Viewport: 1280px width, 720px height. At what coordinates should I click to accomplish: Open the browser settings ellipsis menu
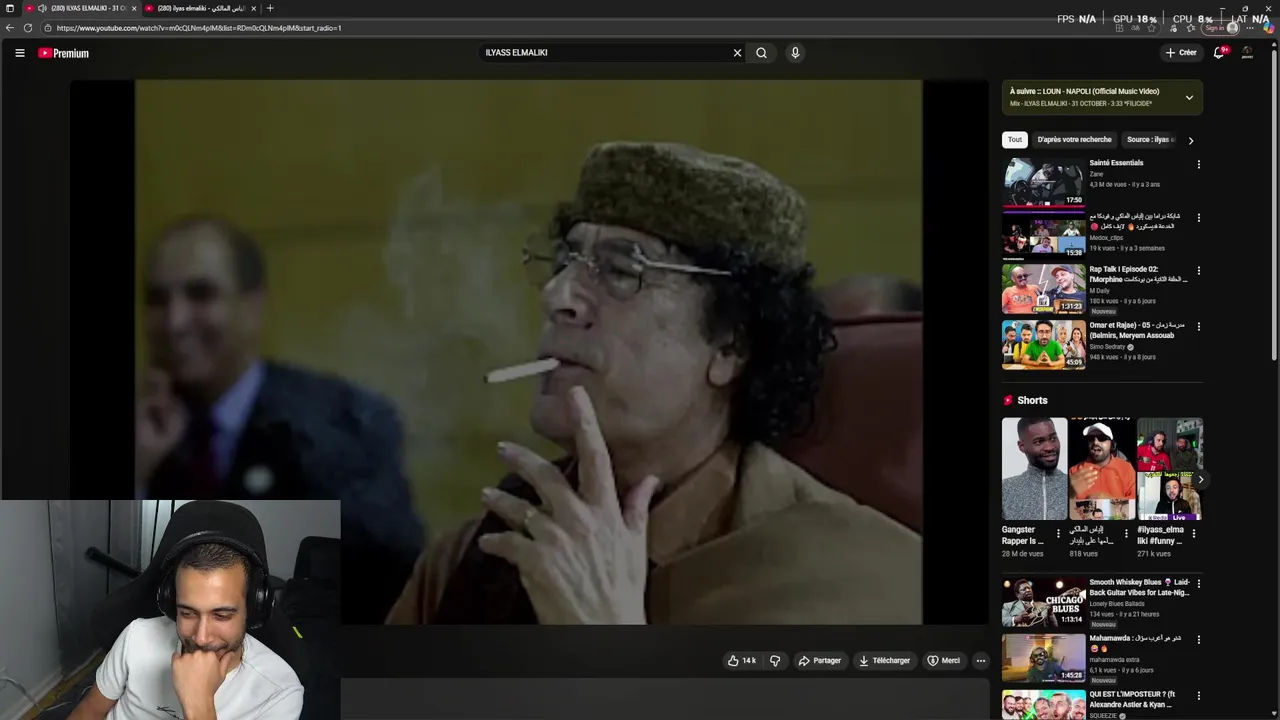[1252, 28]
